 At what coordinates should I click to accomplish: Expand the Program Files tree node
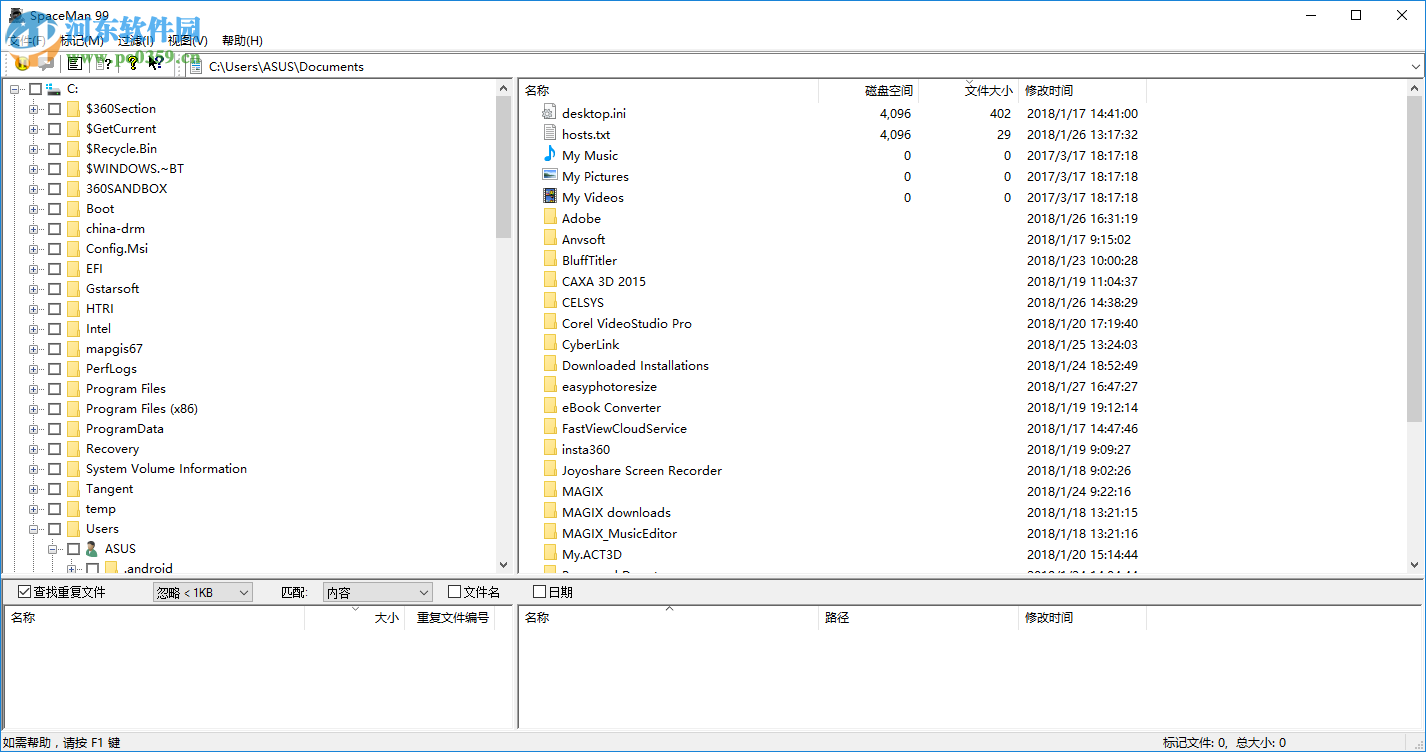[34, 389]
